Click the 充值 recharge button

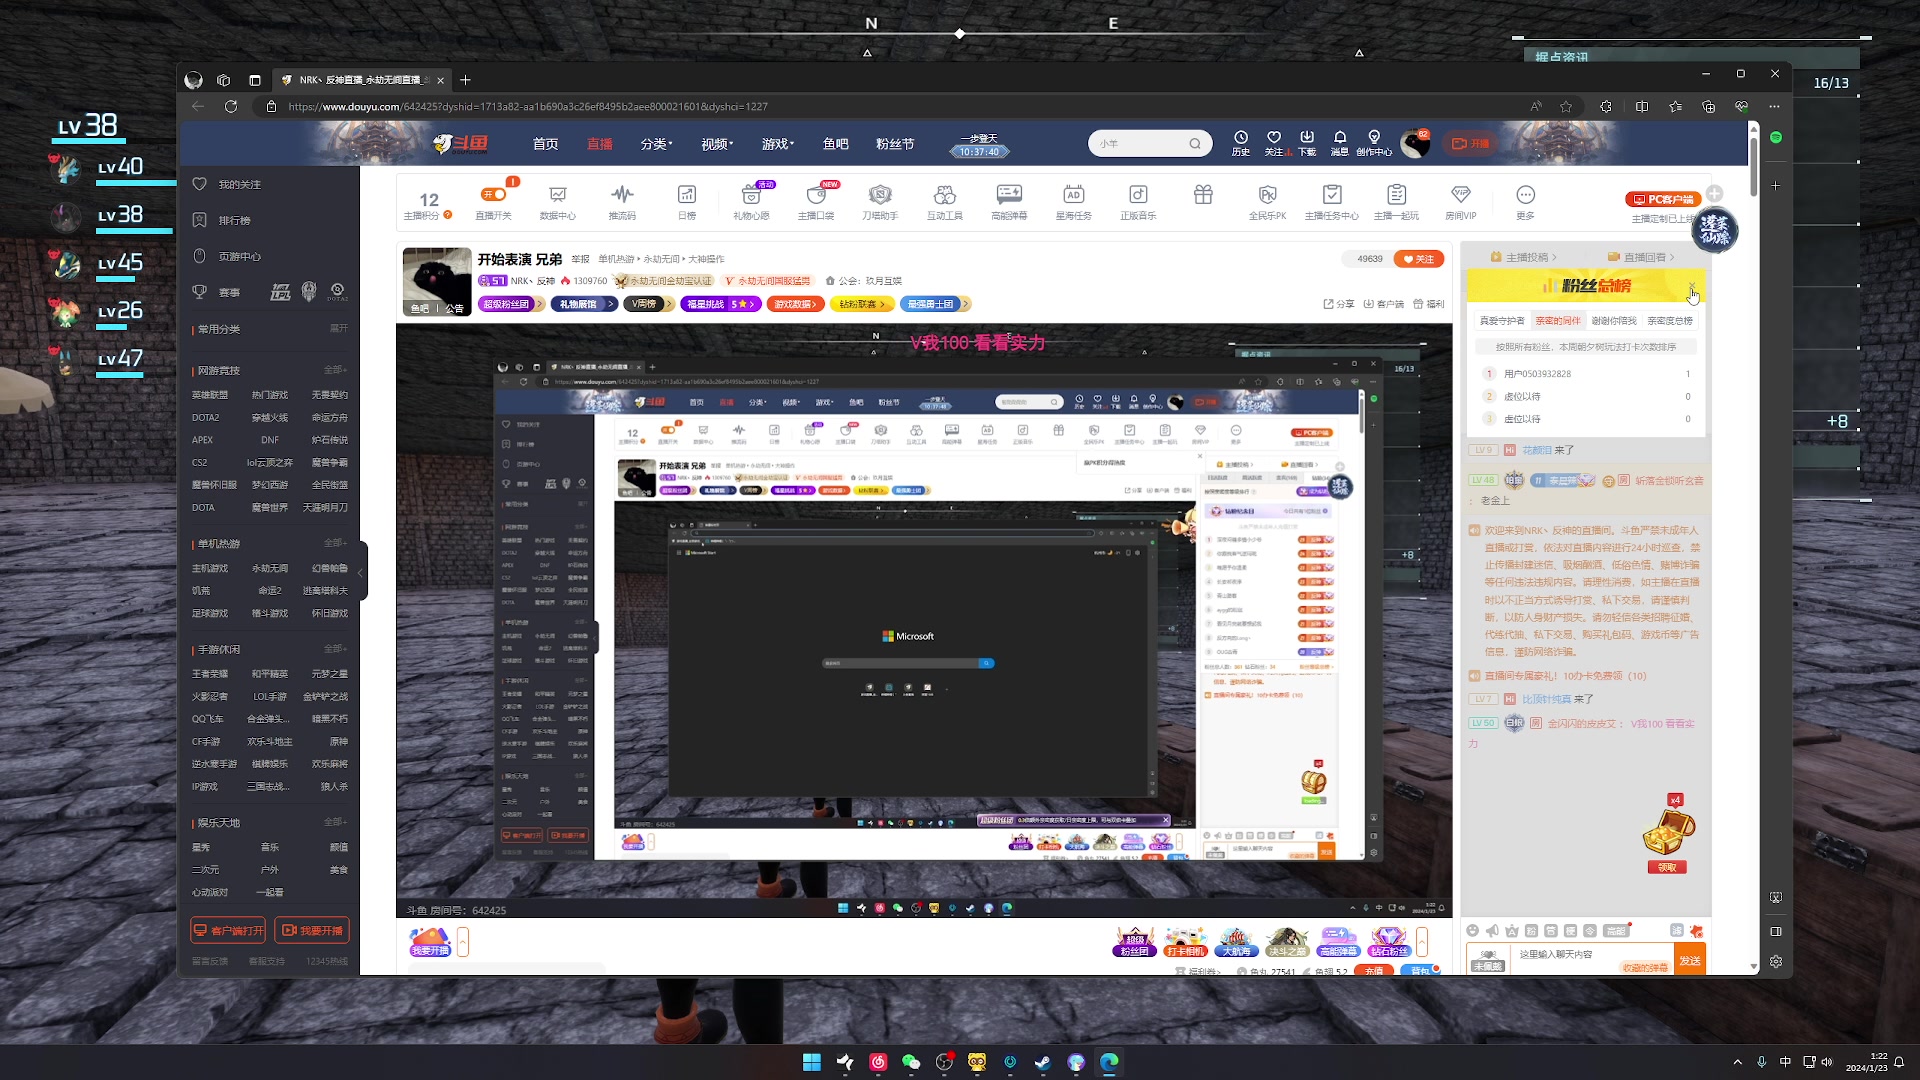click(1375, 971)
